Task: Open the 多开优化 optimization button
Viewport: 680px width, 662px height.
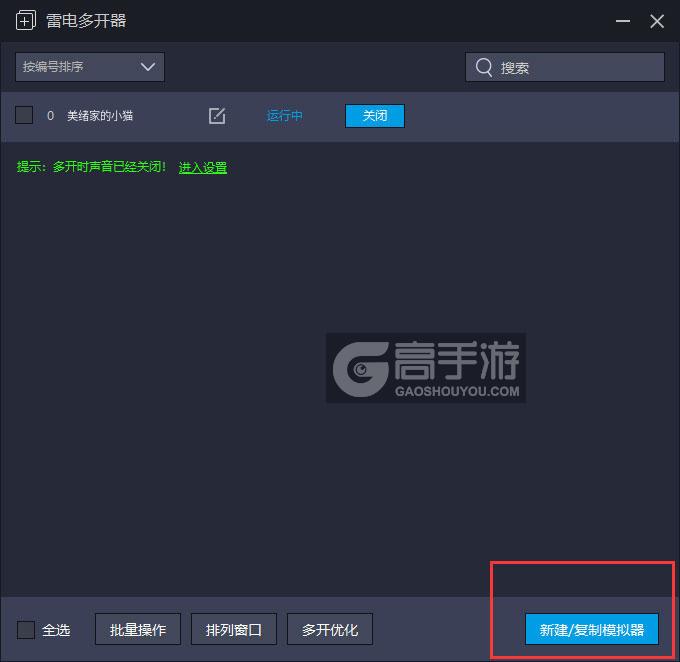Action: (330, 629)
